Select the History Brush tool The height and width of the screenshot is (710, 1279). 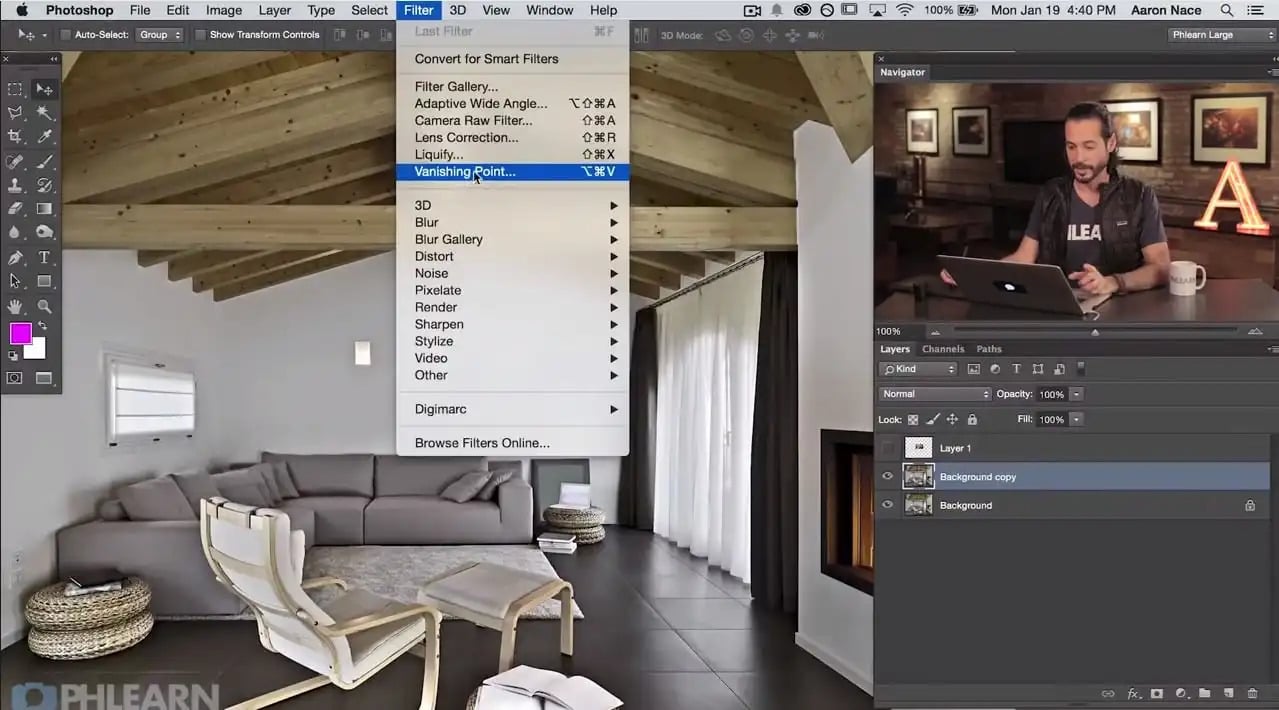44,185
